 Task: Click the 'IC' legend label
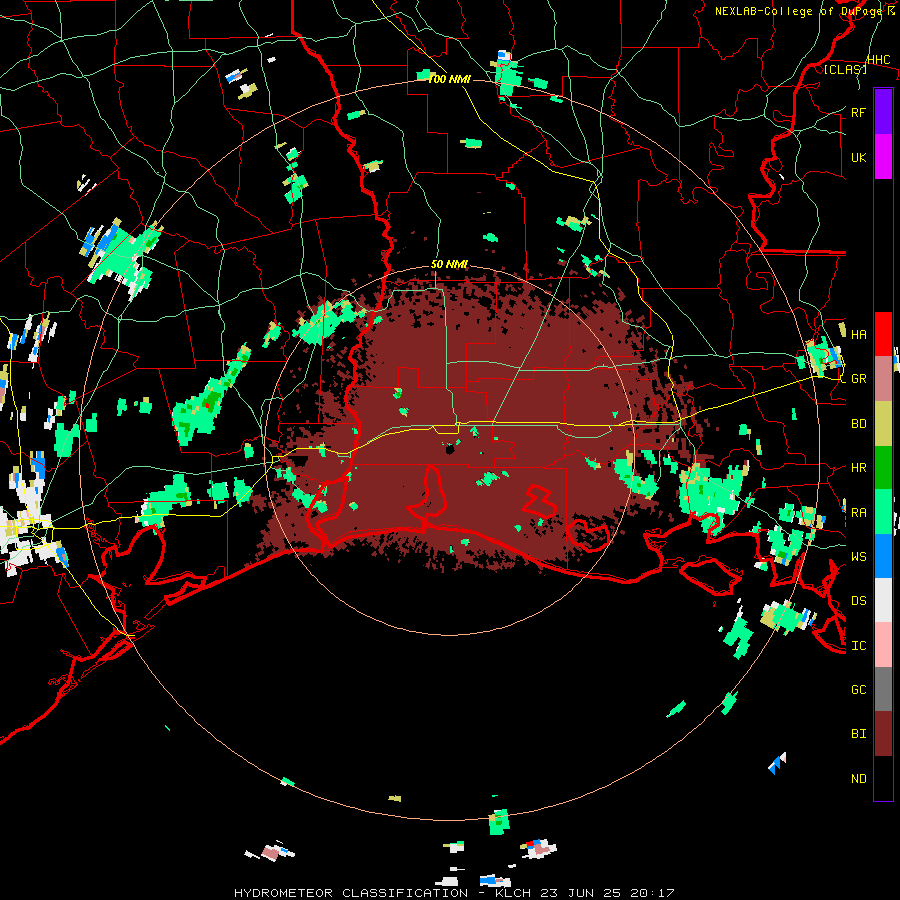point(858,646)
